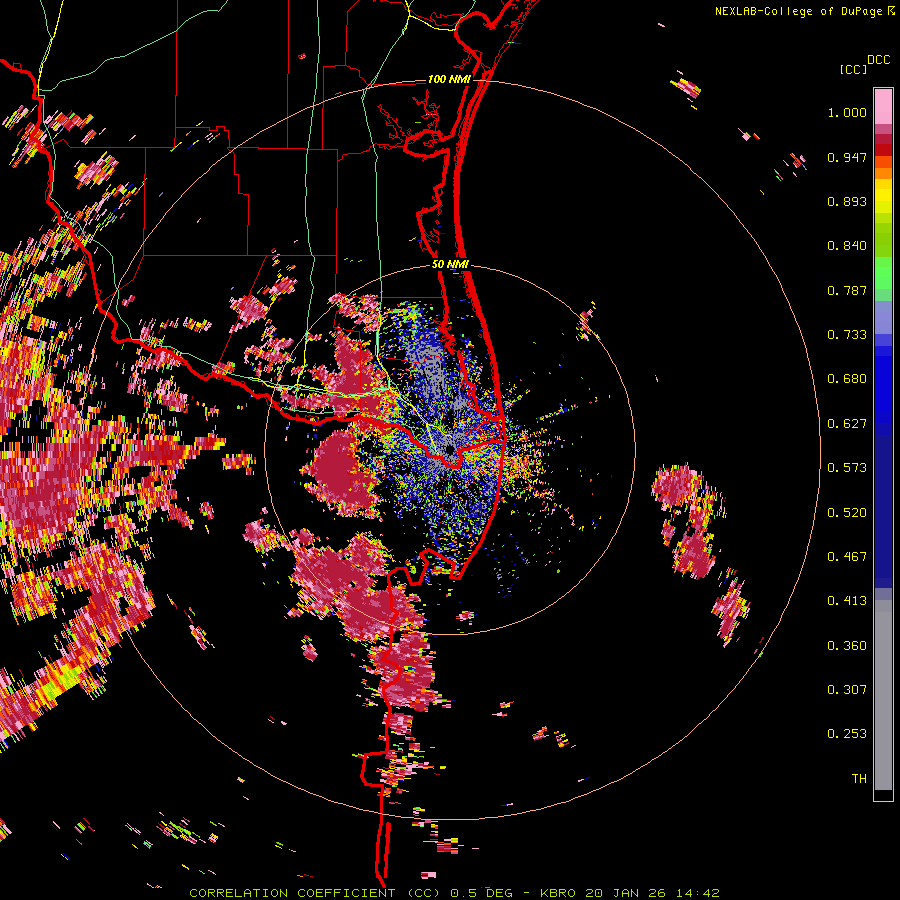
Task: Click the 0.627 scale value
Action: click(x=847, y=424)
